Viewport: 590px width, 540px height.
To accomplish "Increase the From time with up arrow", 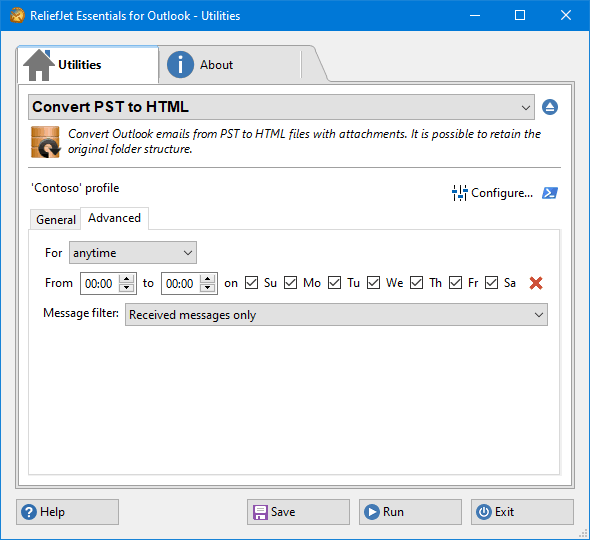I will click(x=127, y=279).
